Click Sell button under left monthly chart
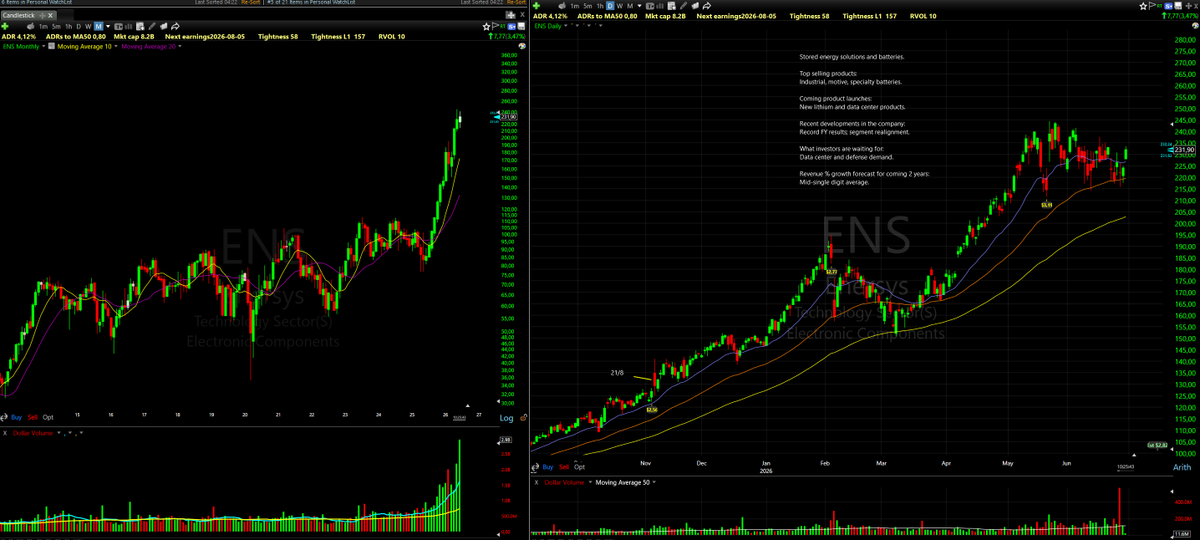1200x540 pixels. point(33,417)
